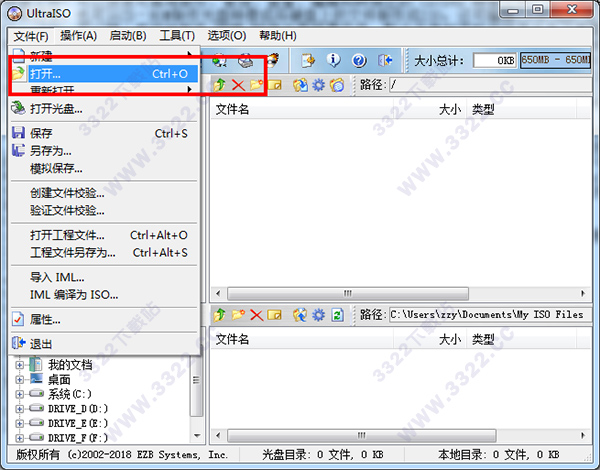Click the refresh icon in lower local toolbar
Viewport: 600px width, 470px height.
coord(337,315)
